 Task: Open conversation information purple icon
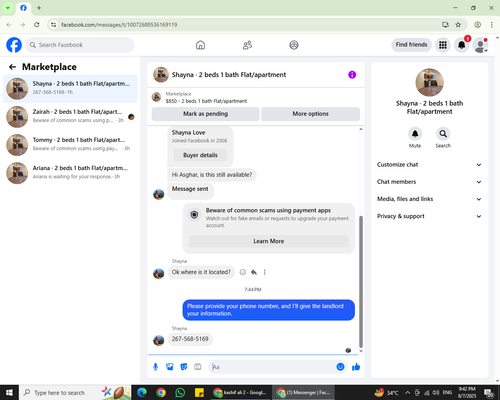[x=352, y=75]
